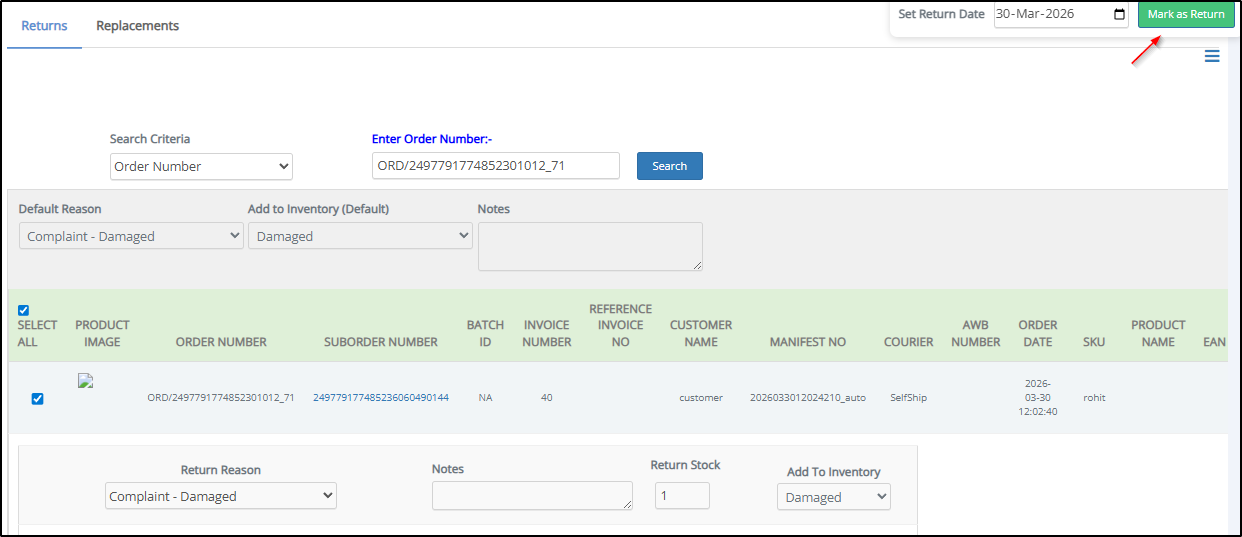Screen dimensions: 1242x537
Task: Expand the Return Reason dropdown
Action: (221, 496)
